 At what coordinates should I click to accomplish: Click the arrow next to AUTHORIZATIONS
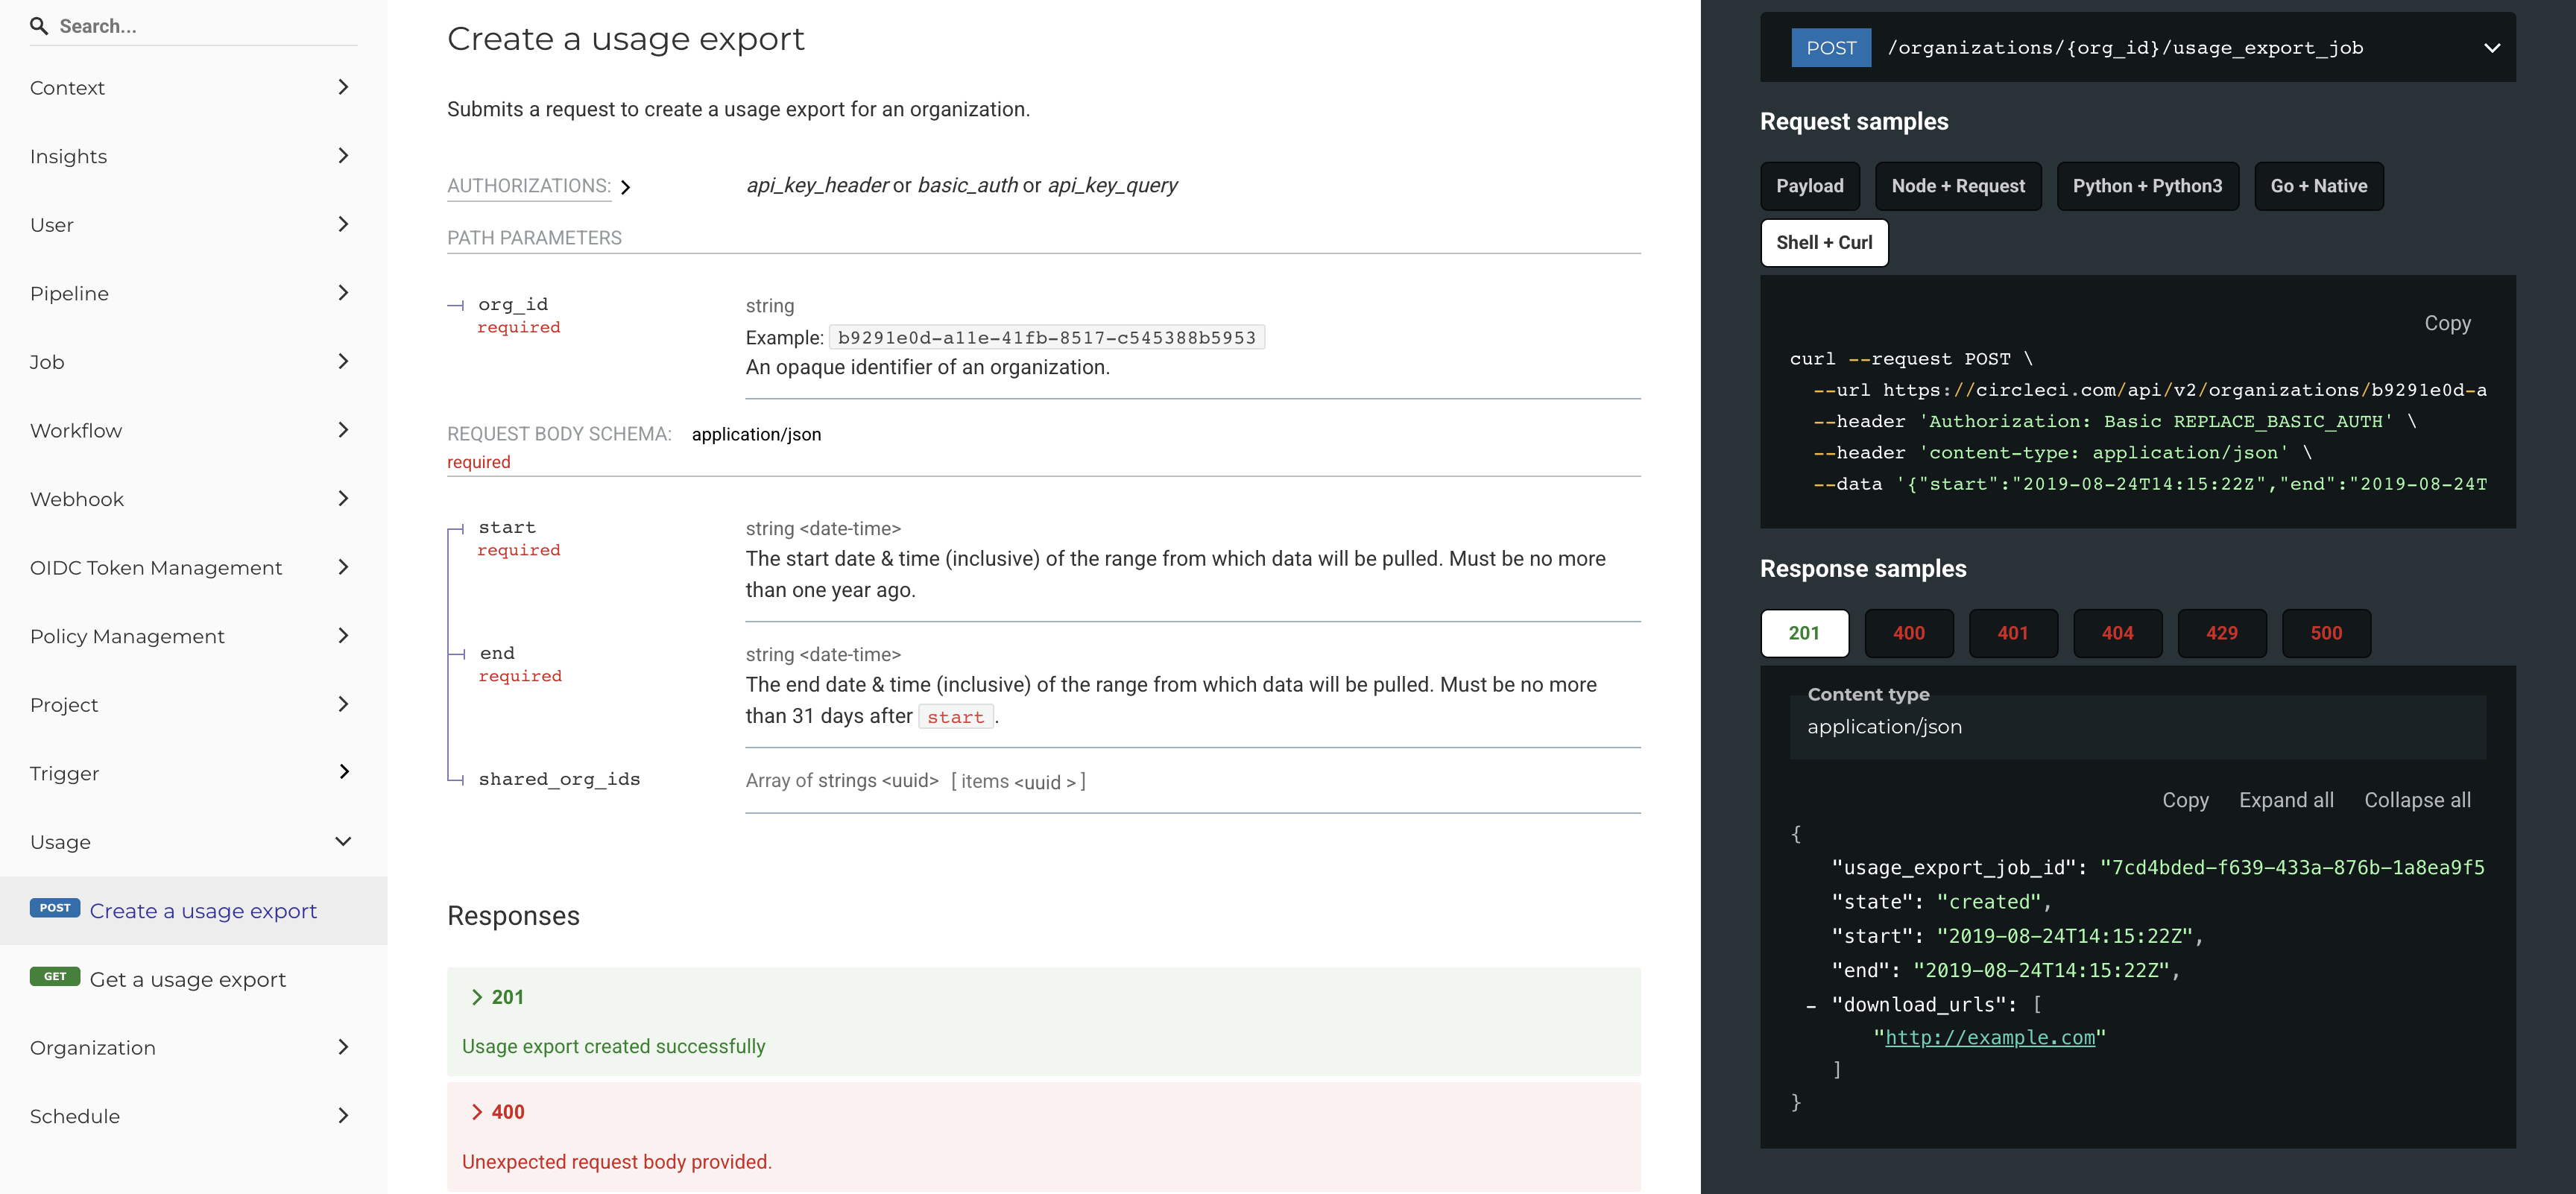pos(626,187)
